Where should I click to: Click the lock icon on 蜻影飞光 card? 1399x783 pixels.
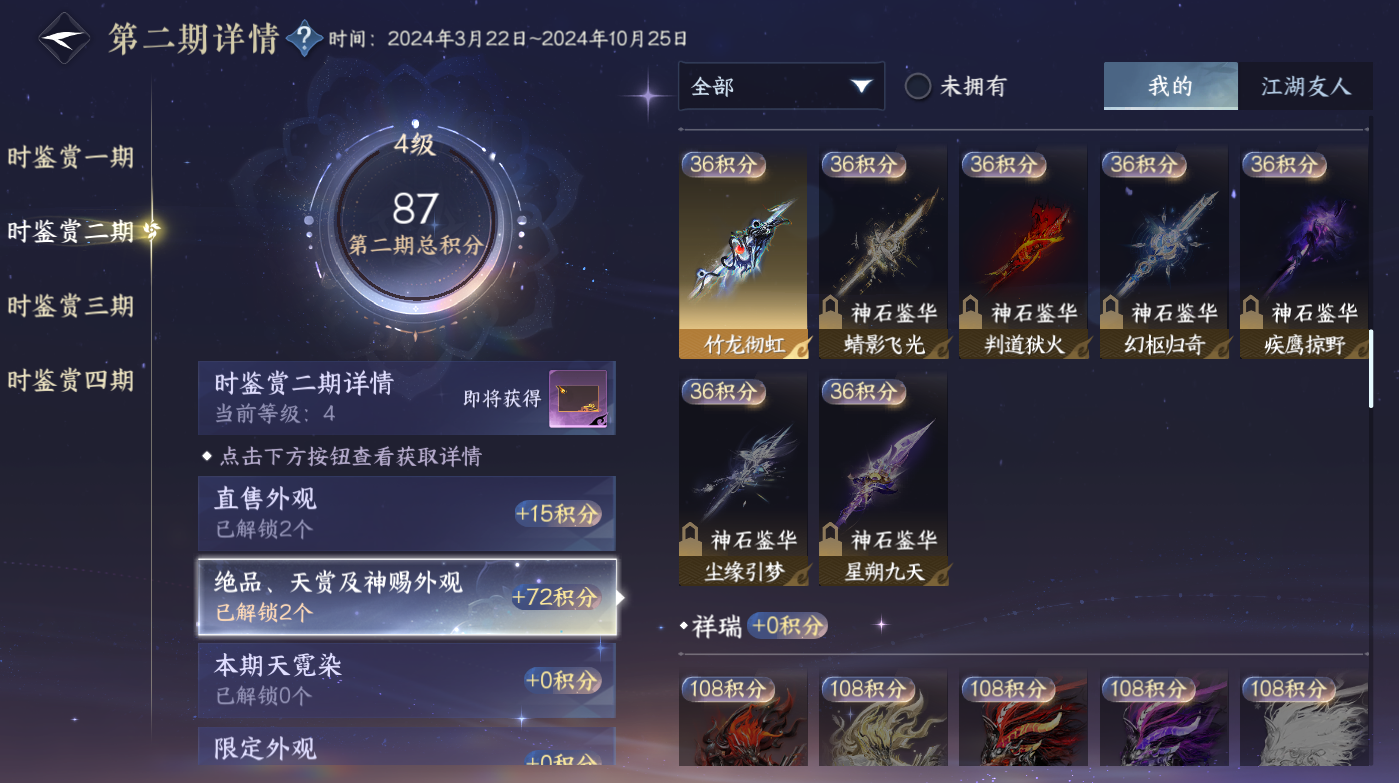coord(831,312)
